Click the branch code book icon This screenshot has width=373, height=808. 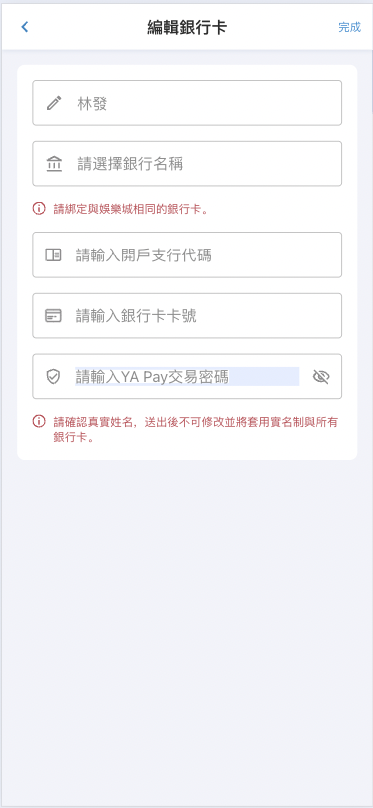coord(54,255)
